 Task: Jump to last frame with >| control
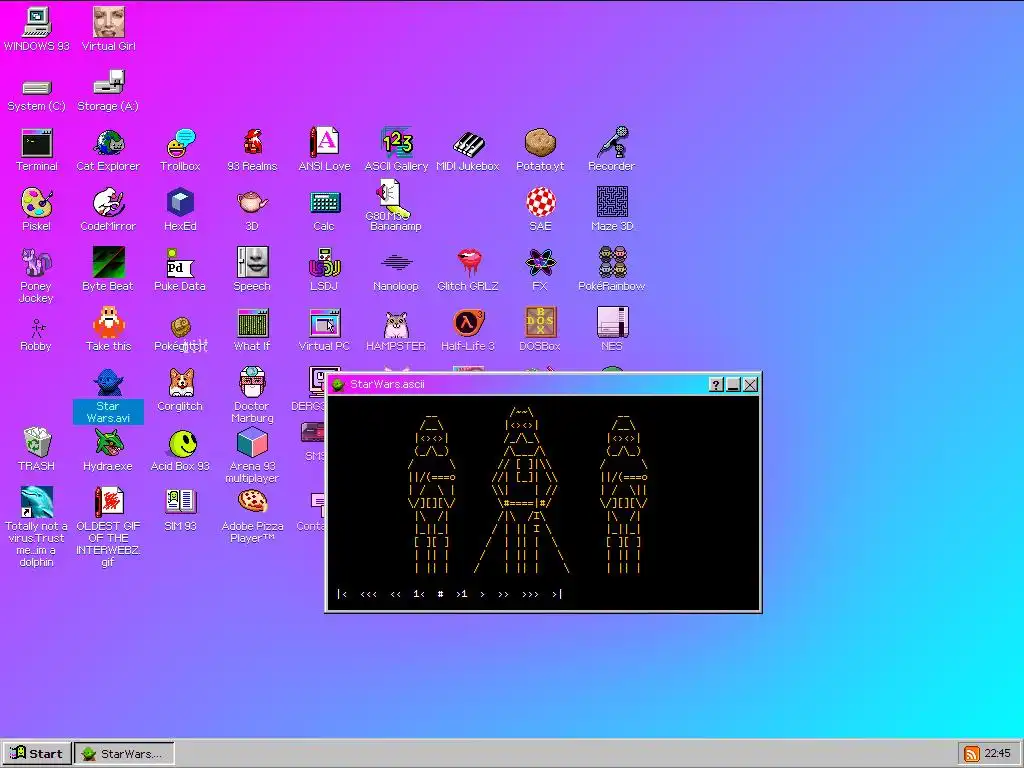point(556,594)
